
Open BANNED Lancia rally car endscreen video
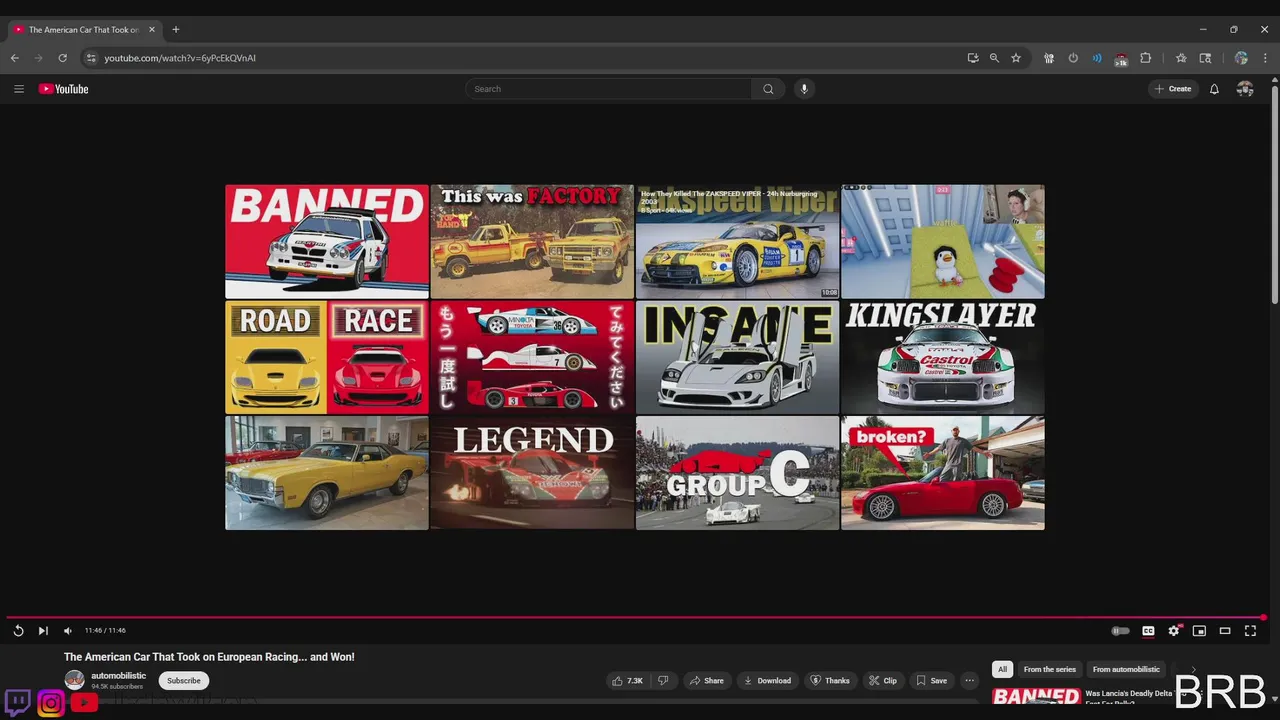[327, 241]
